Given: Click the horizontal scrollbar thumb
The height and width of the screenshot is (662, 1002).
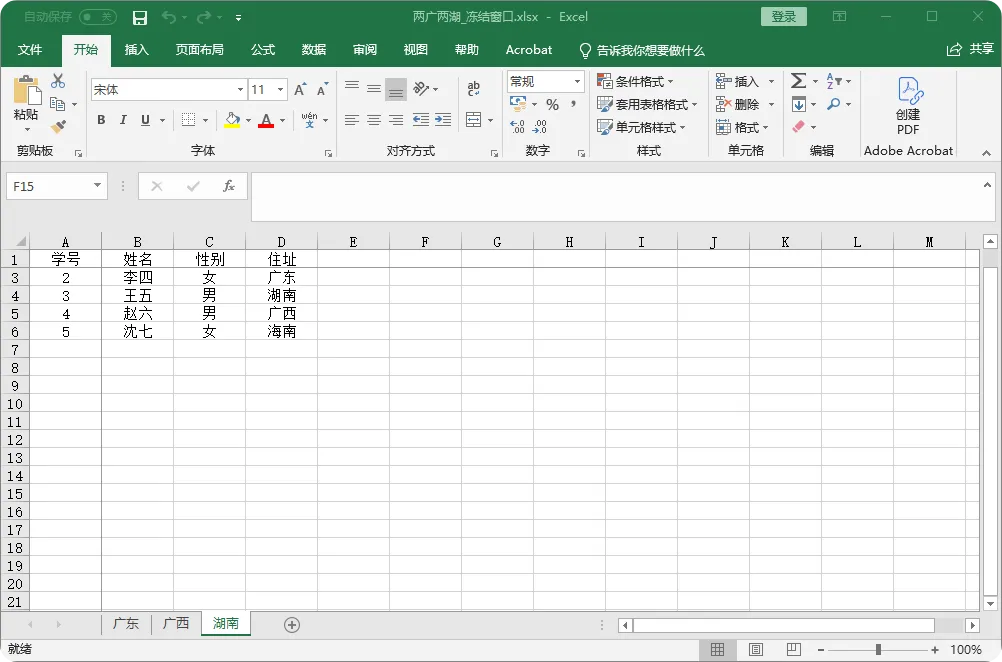Looking at the screenshot, I should tap(784, 625).
